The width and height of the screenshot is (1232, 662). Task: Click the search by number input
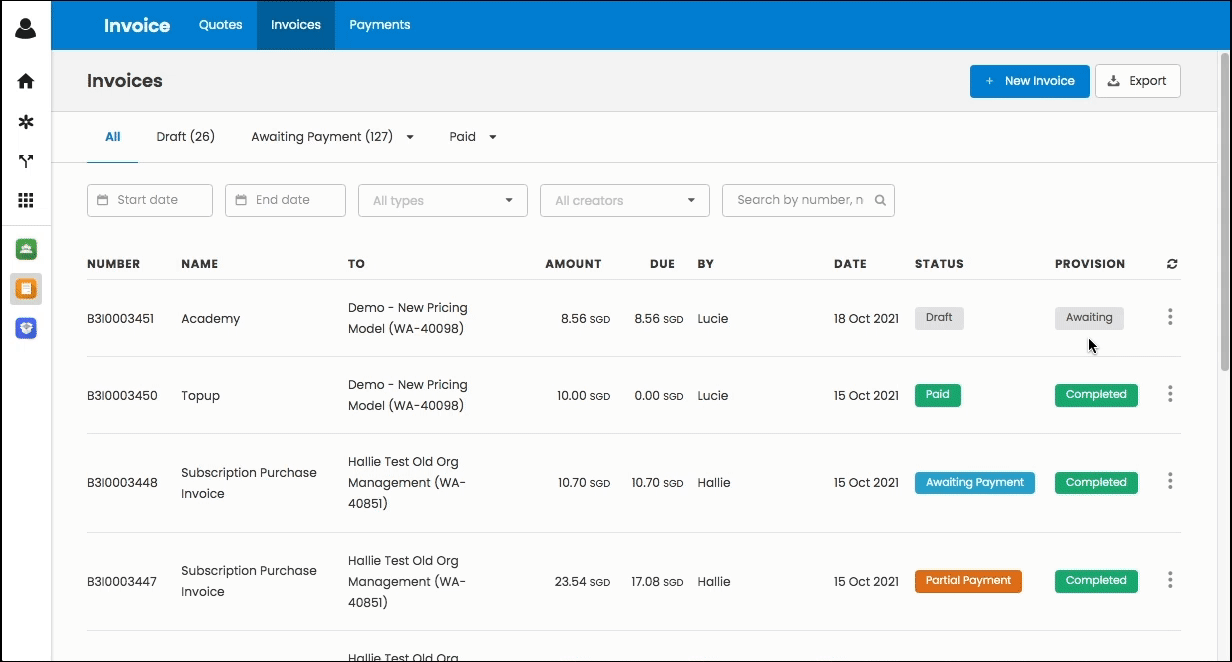[x=808, y=200]
